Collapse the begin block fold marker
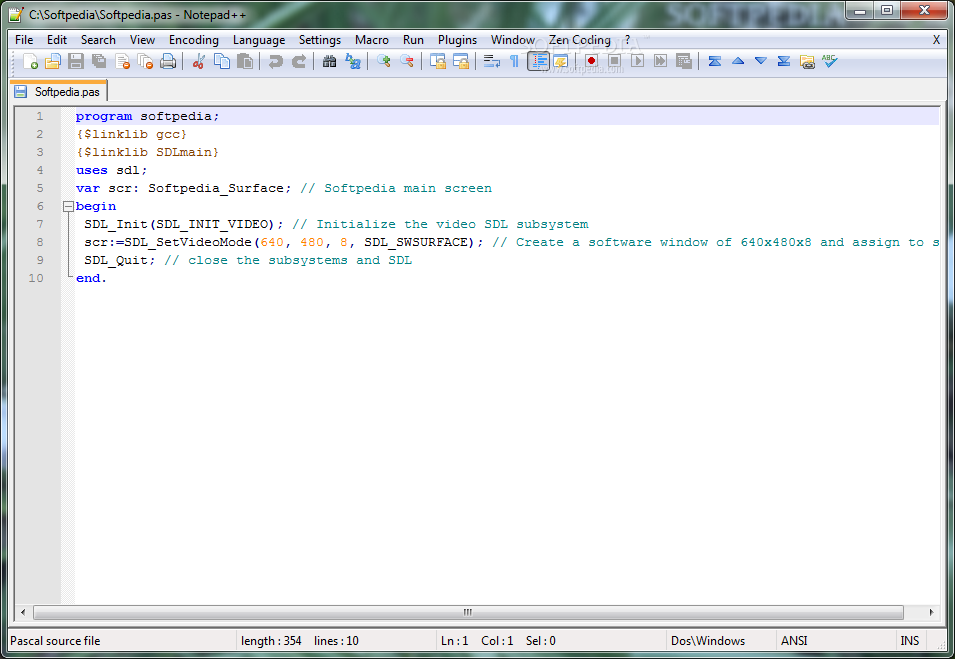This screenshot has height=659, width=955. (68, 206)
